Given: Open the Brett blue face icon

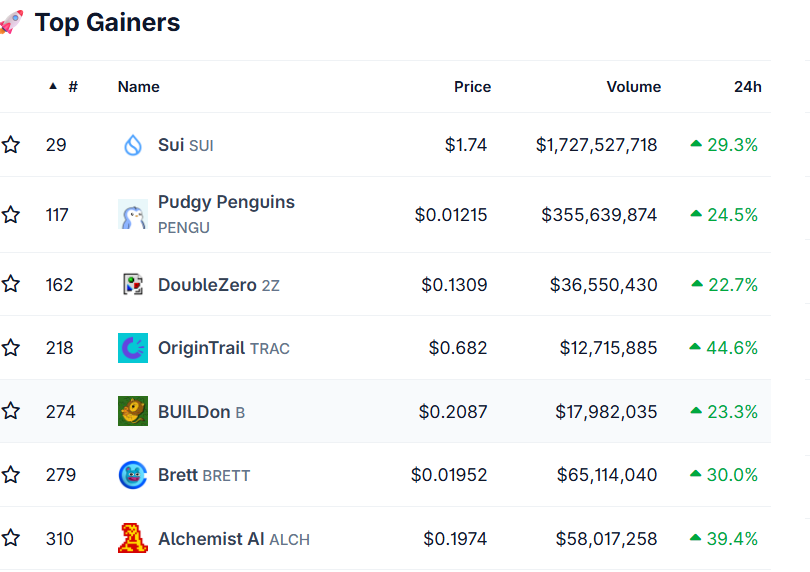Looking at the screenshot, I should point(133,475).
